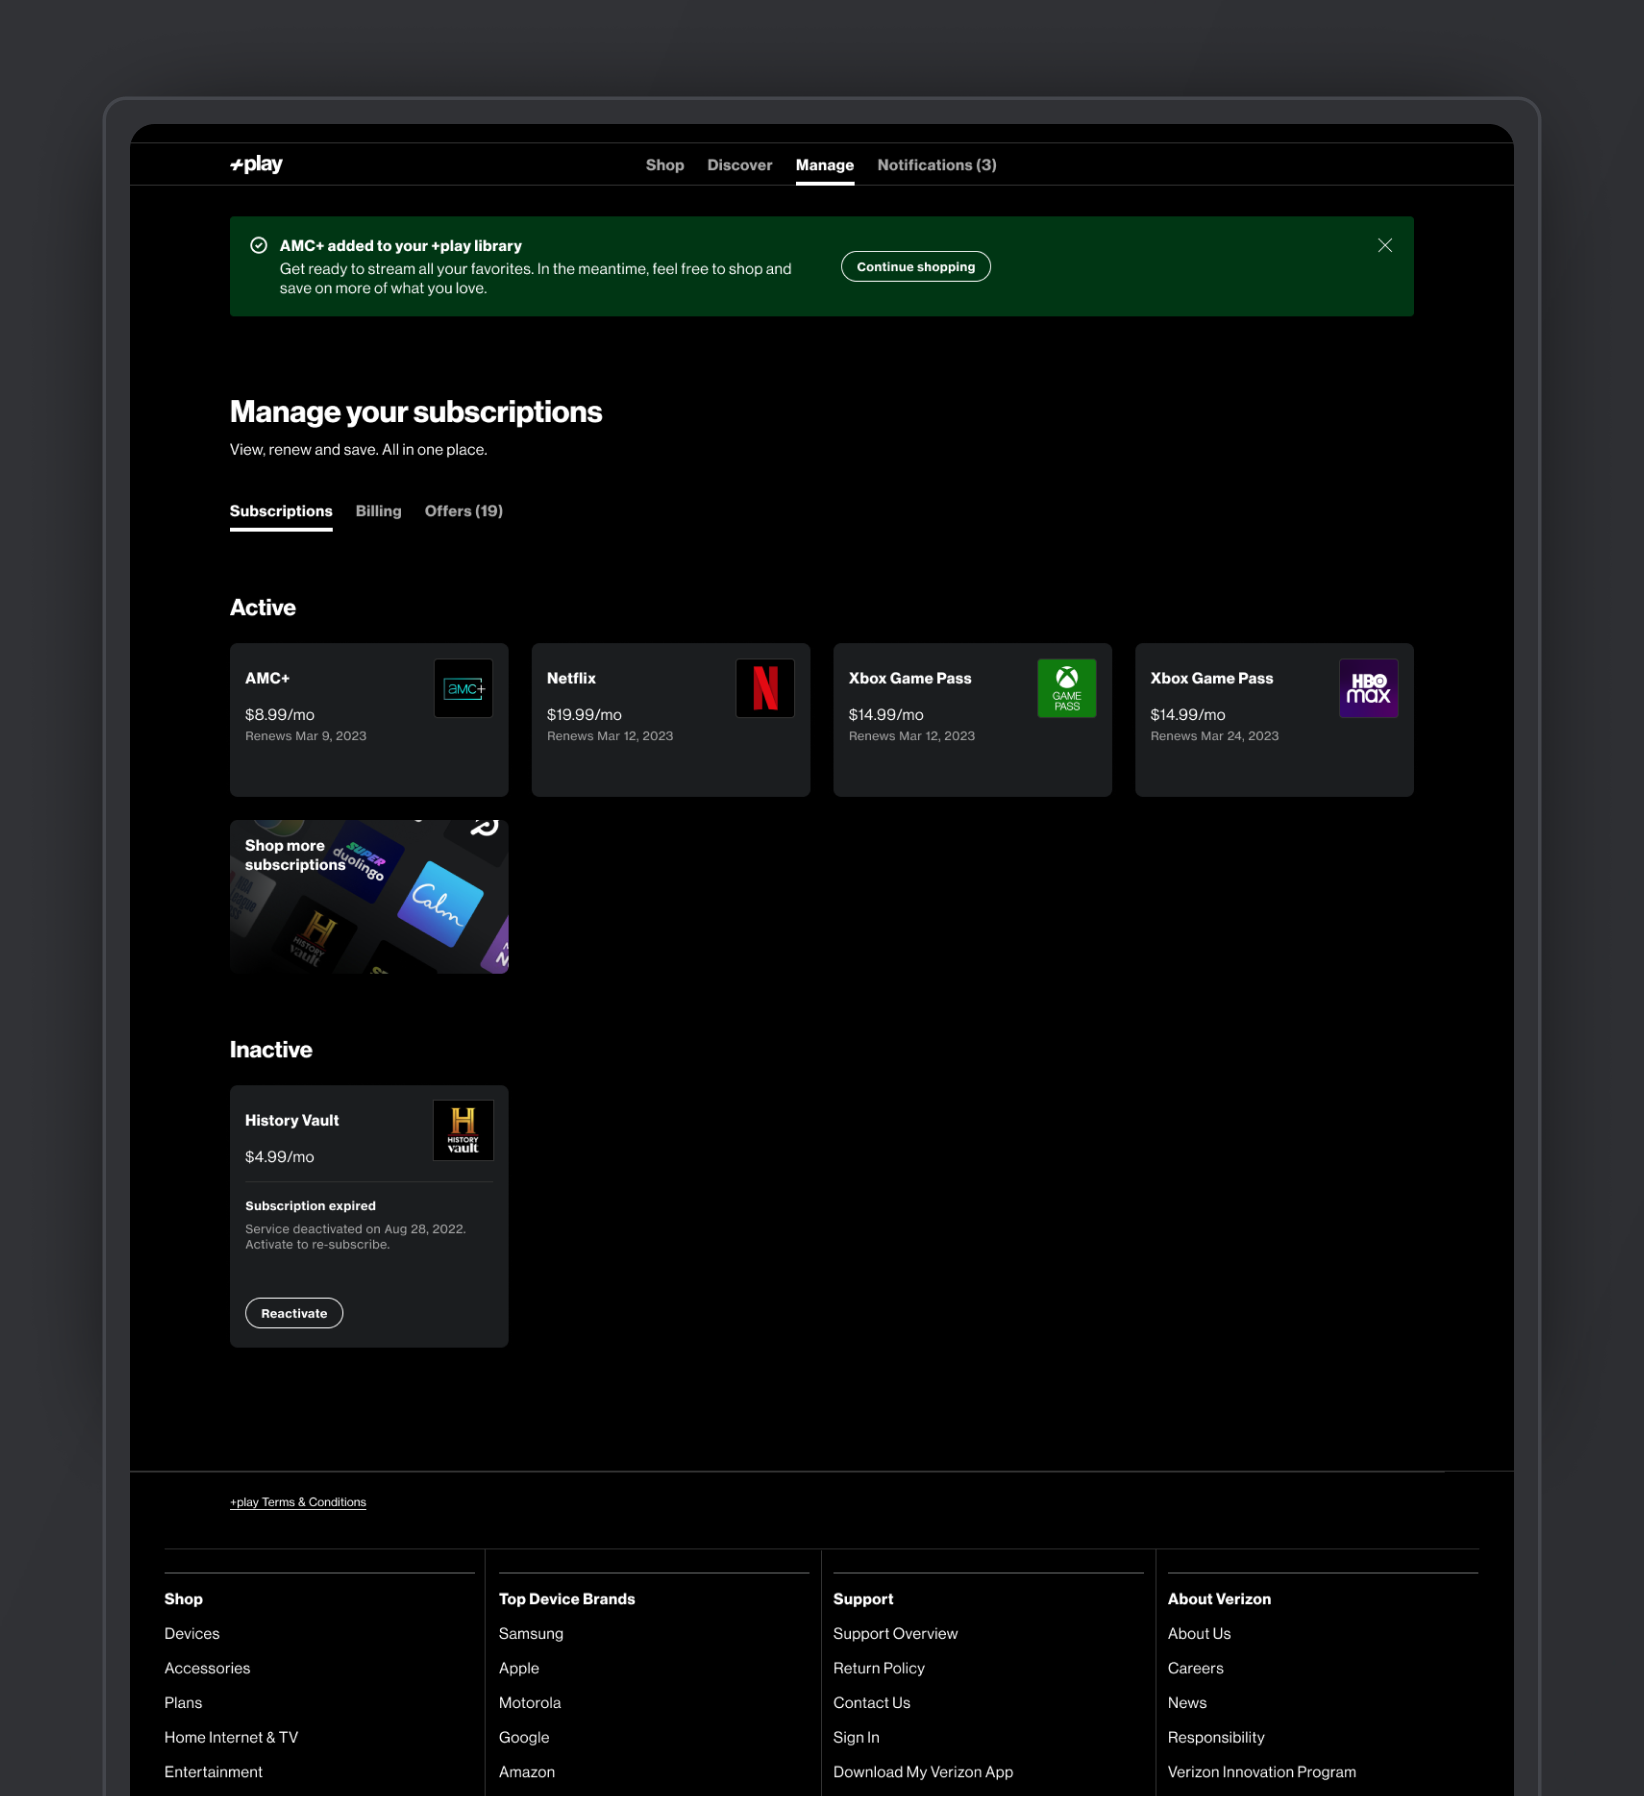1644x1796 pixels.
Task: Click the AMC+ logo icon
Action: [464, 688]
